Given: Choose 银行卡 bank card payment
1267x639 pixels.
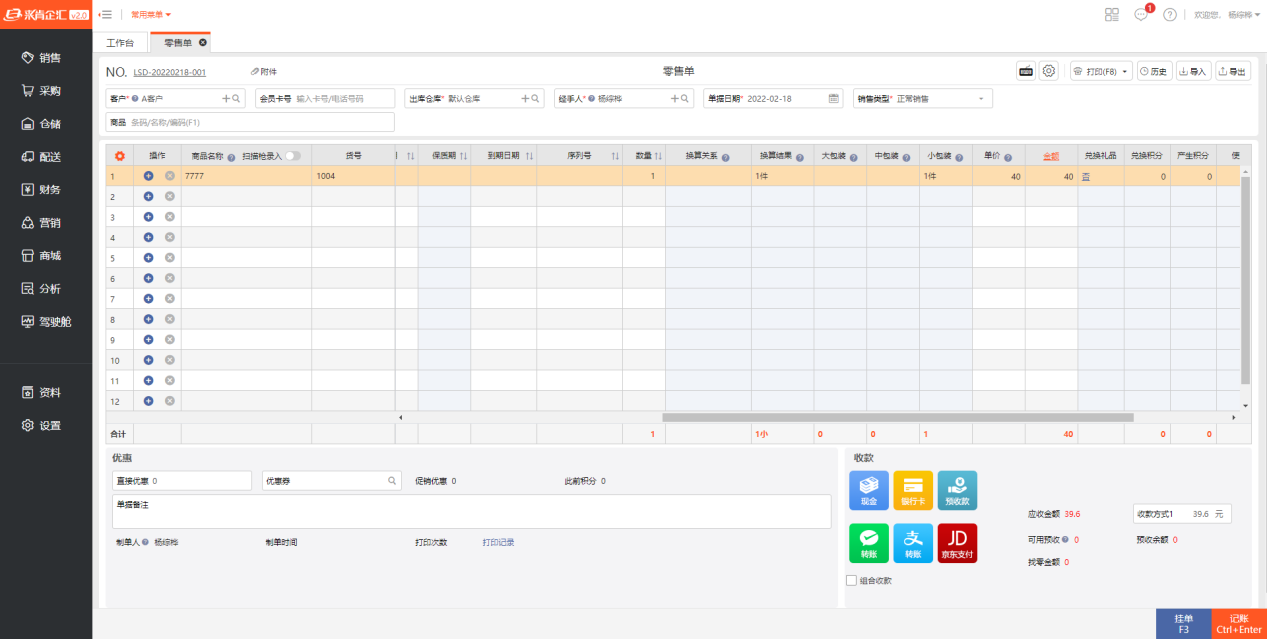Looking at the screenshot, I should tap(912, 490).
